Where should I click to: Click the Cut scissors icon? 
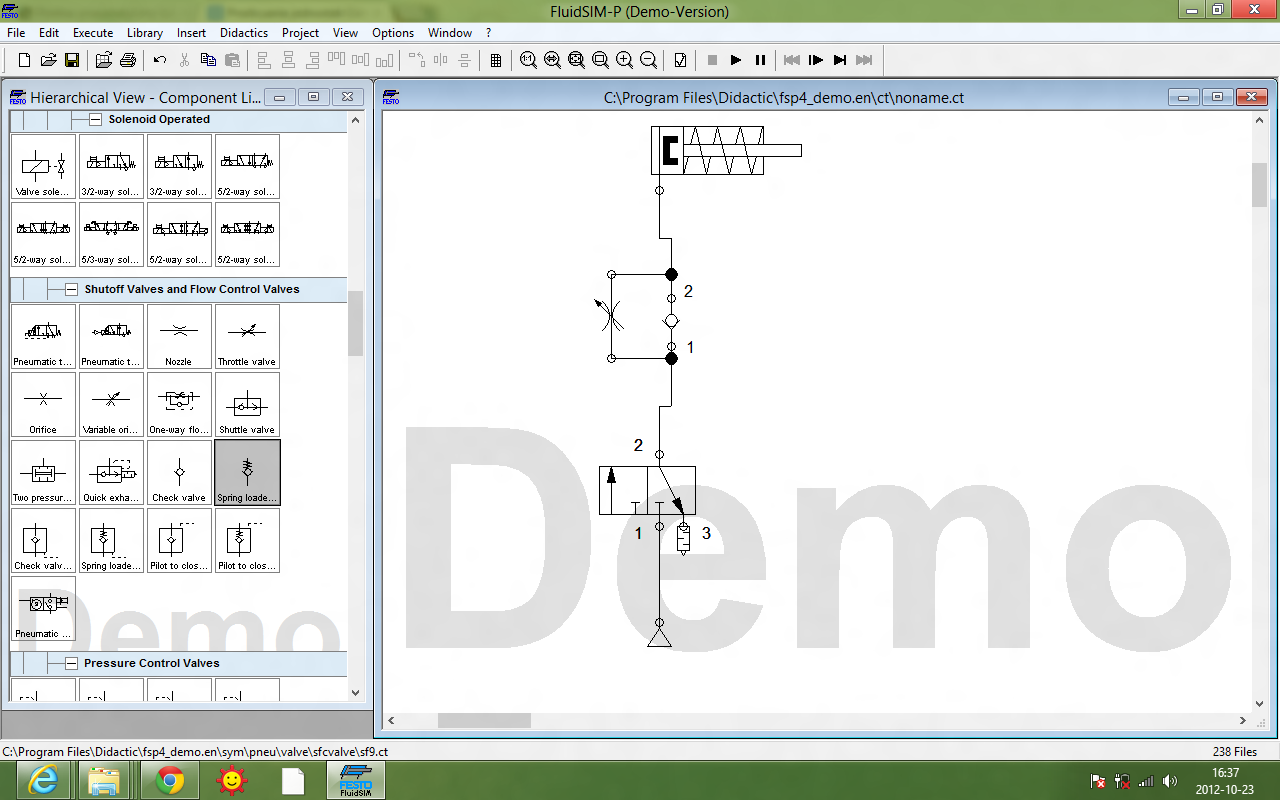click(184, 60)
